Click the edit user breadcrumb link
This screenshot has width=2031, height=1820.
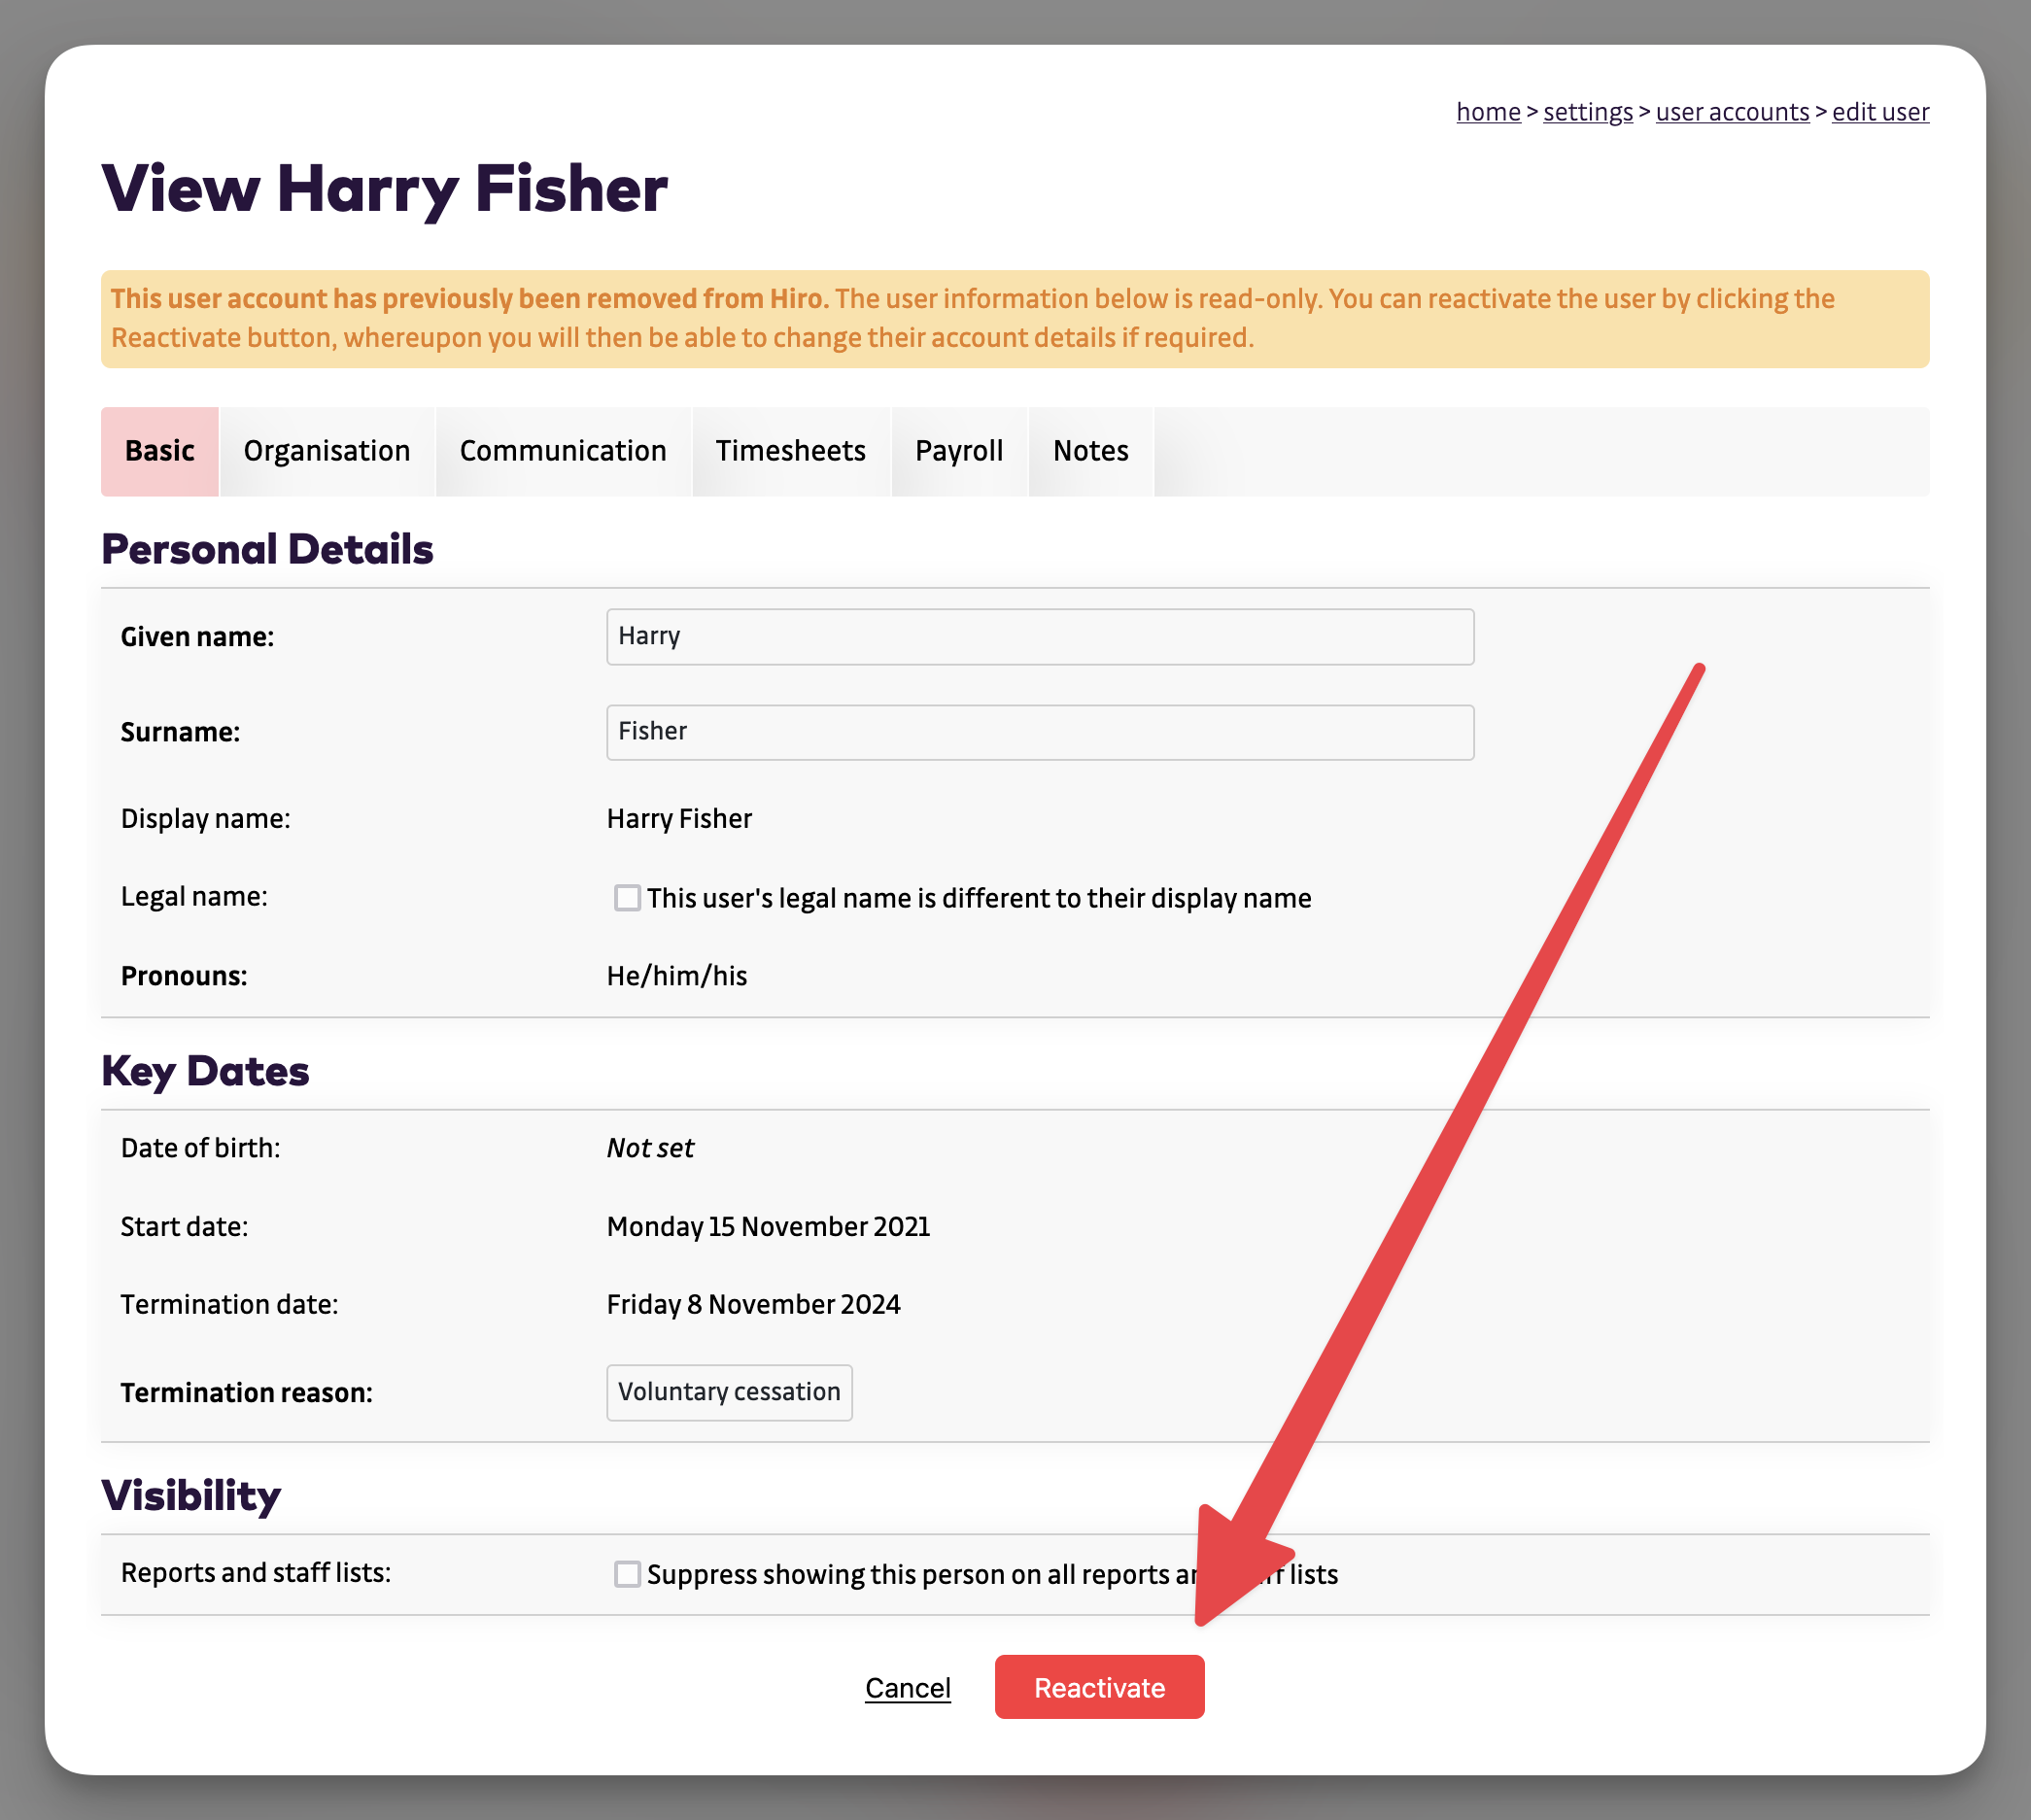[1880, 112]
